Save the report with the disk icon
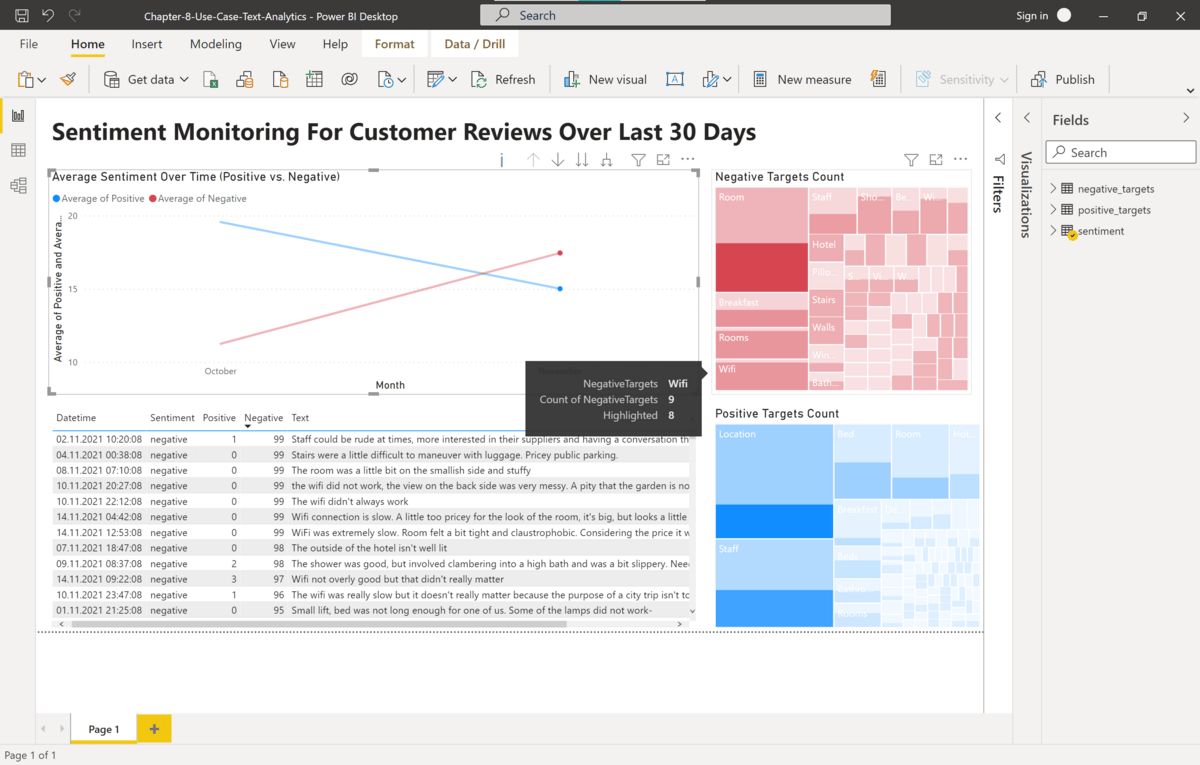Image resolution: width=1200 pixels, height=765 pixels. point(22,16)
